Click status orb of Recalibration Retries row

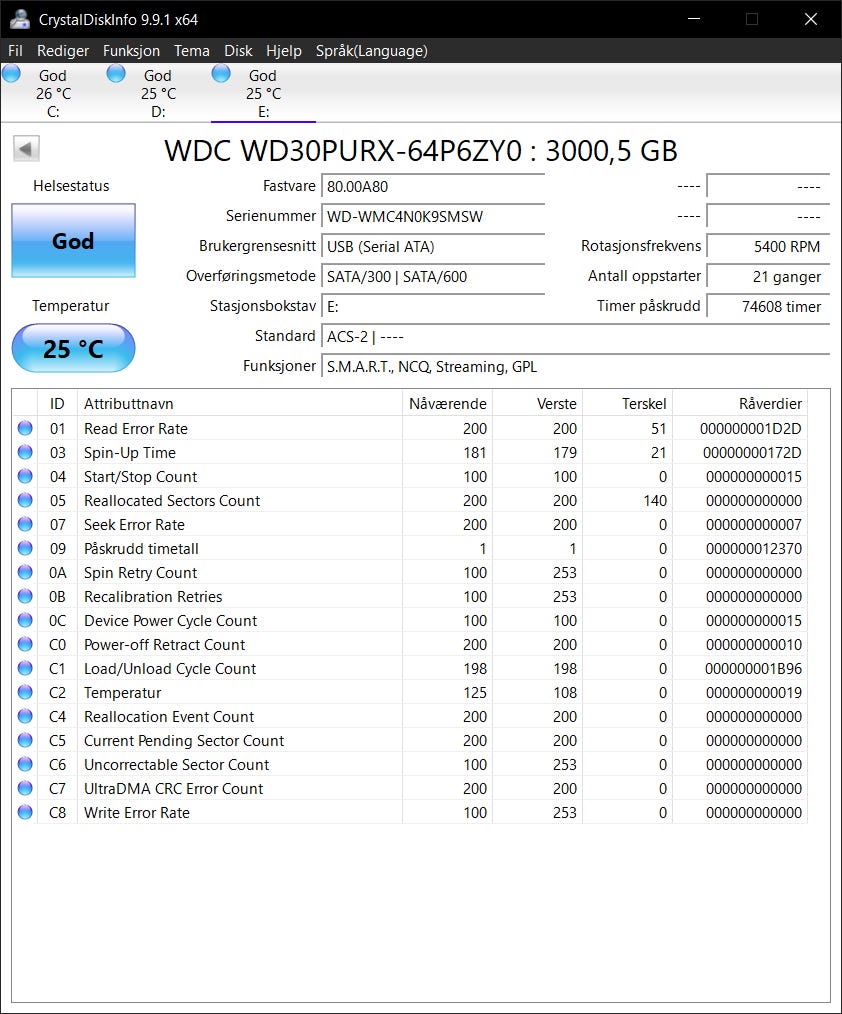point(25,596)
